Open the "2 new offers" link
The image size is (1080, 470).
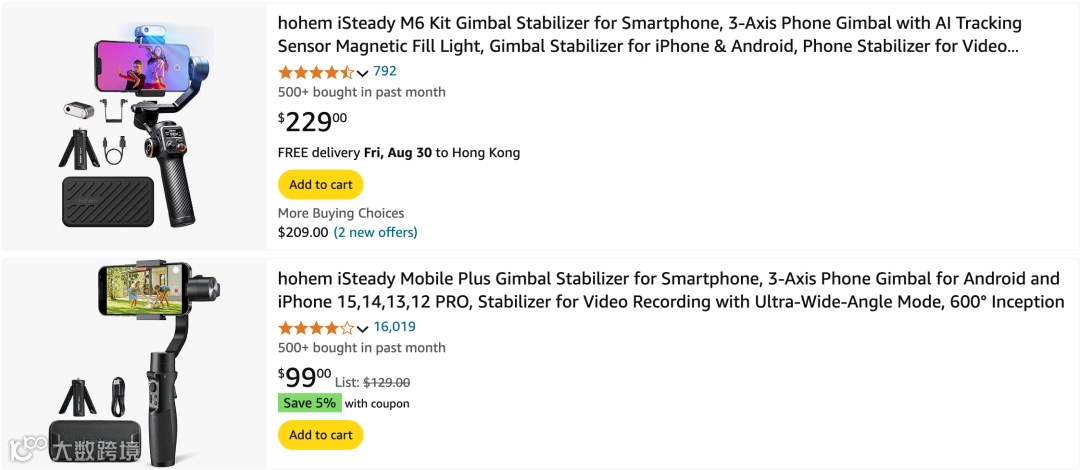tap(375, 232)
